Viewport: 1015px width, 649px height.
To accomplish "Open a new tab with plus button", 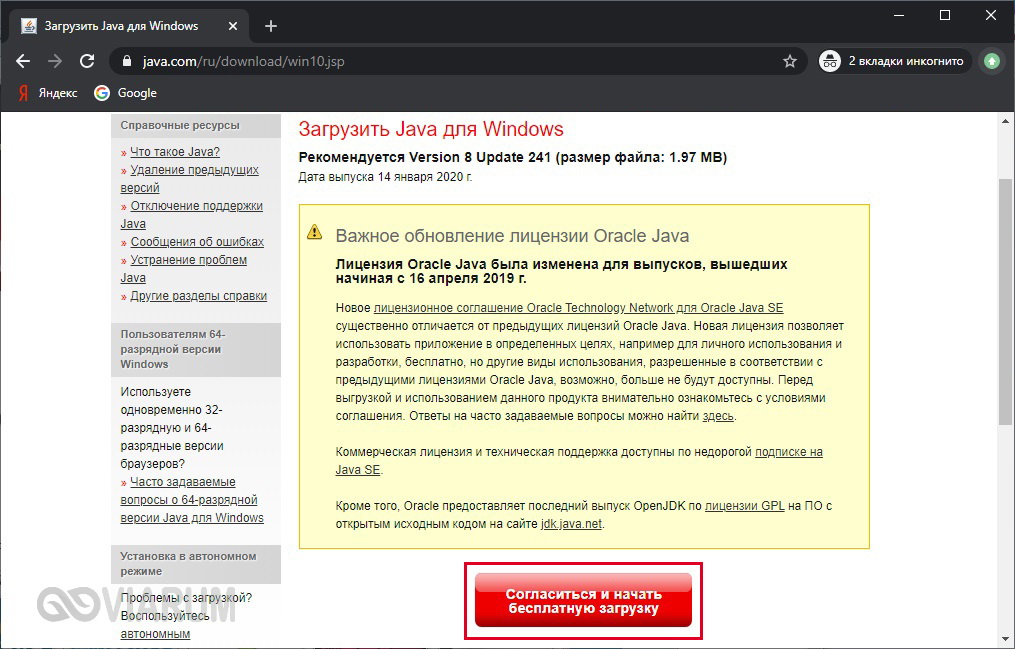I will pos(270,26).
